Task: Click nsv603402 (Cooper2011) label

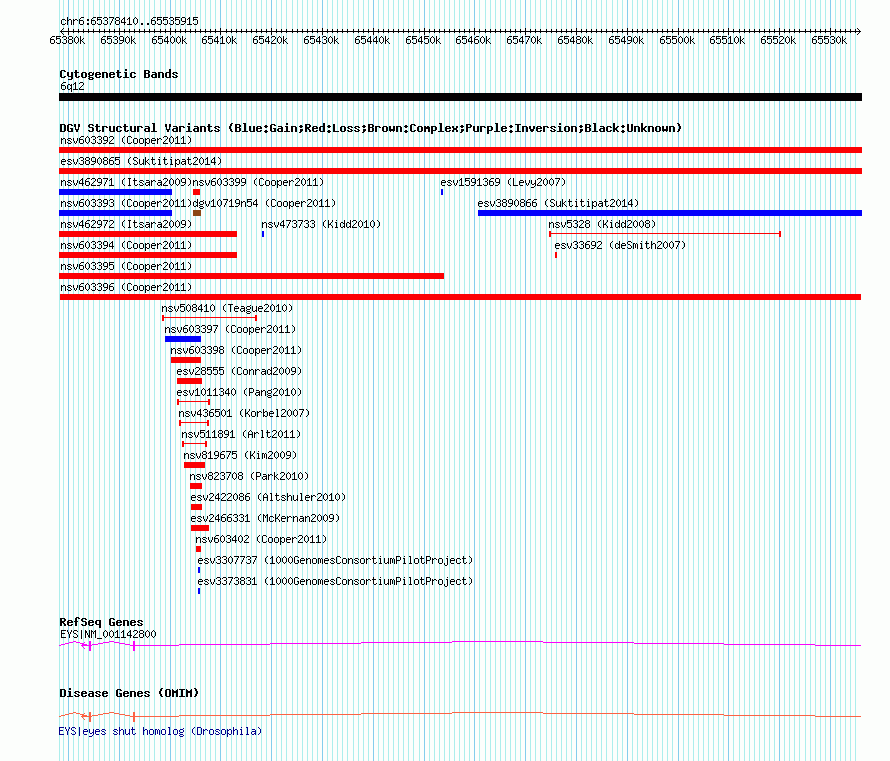Action: [261, 539]
